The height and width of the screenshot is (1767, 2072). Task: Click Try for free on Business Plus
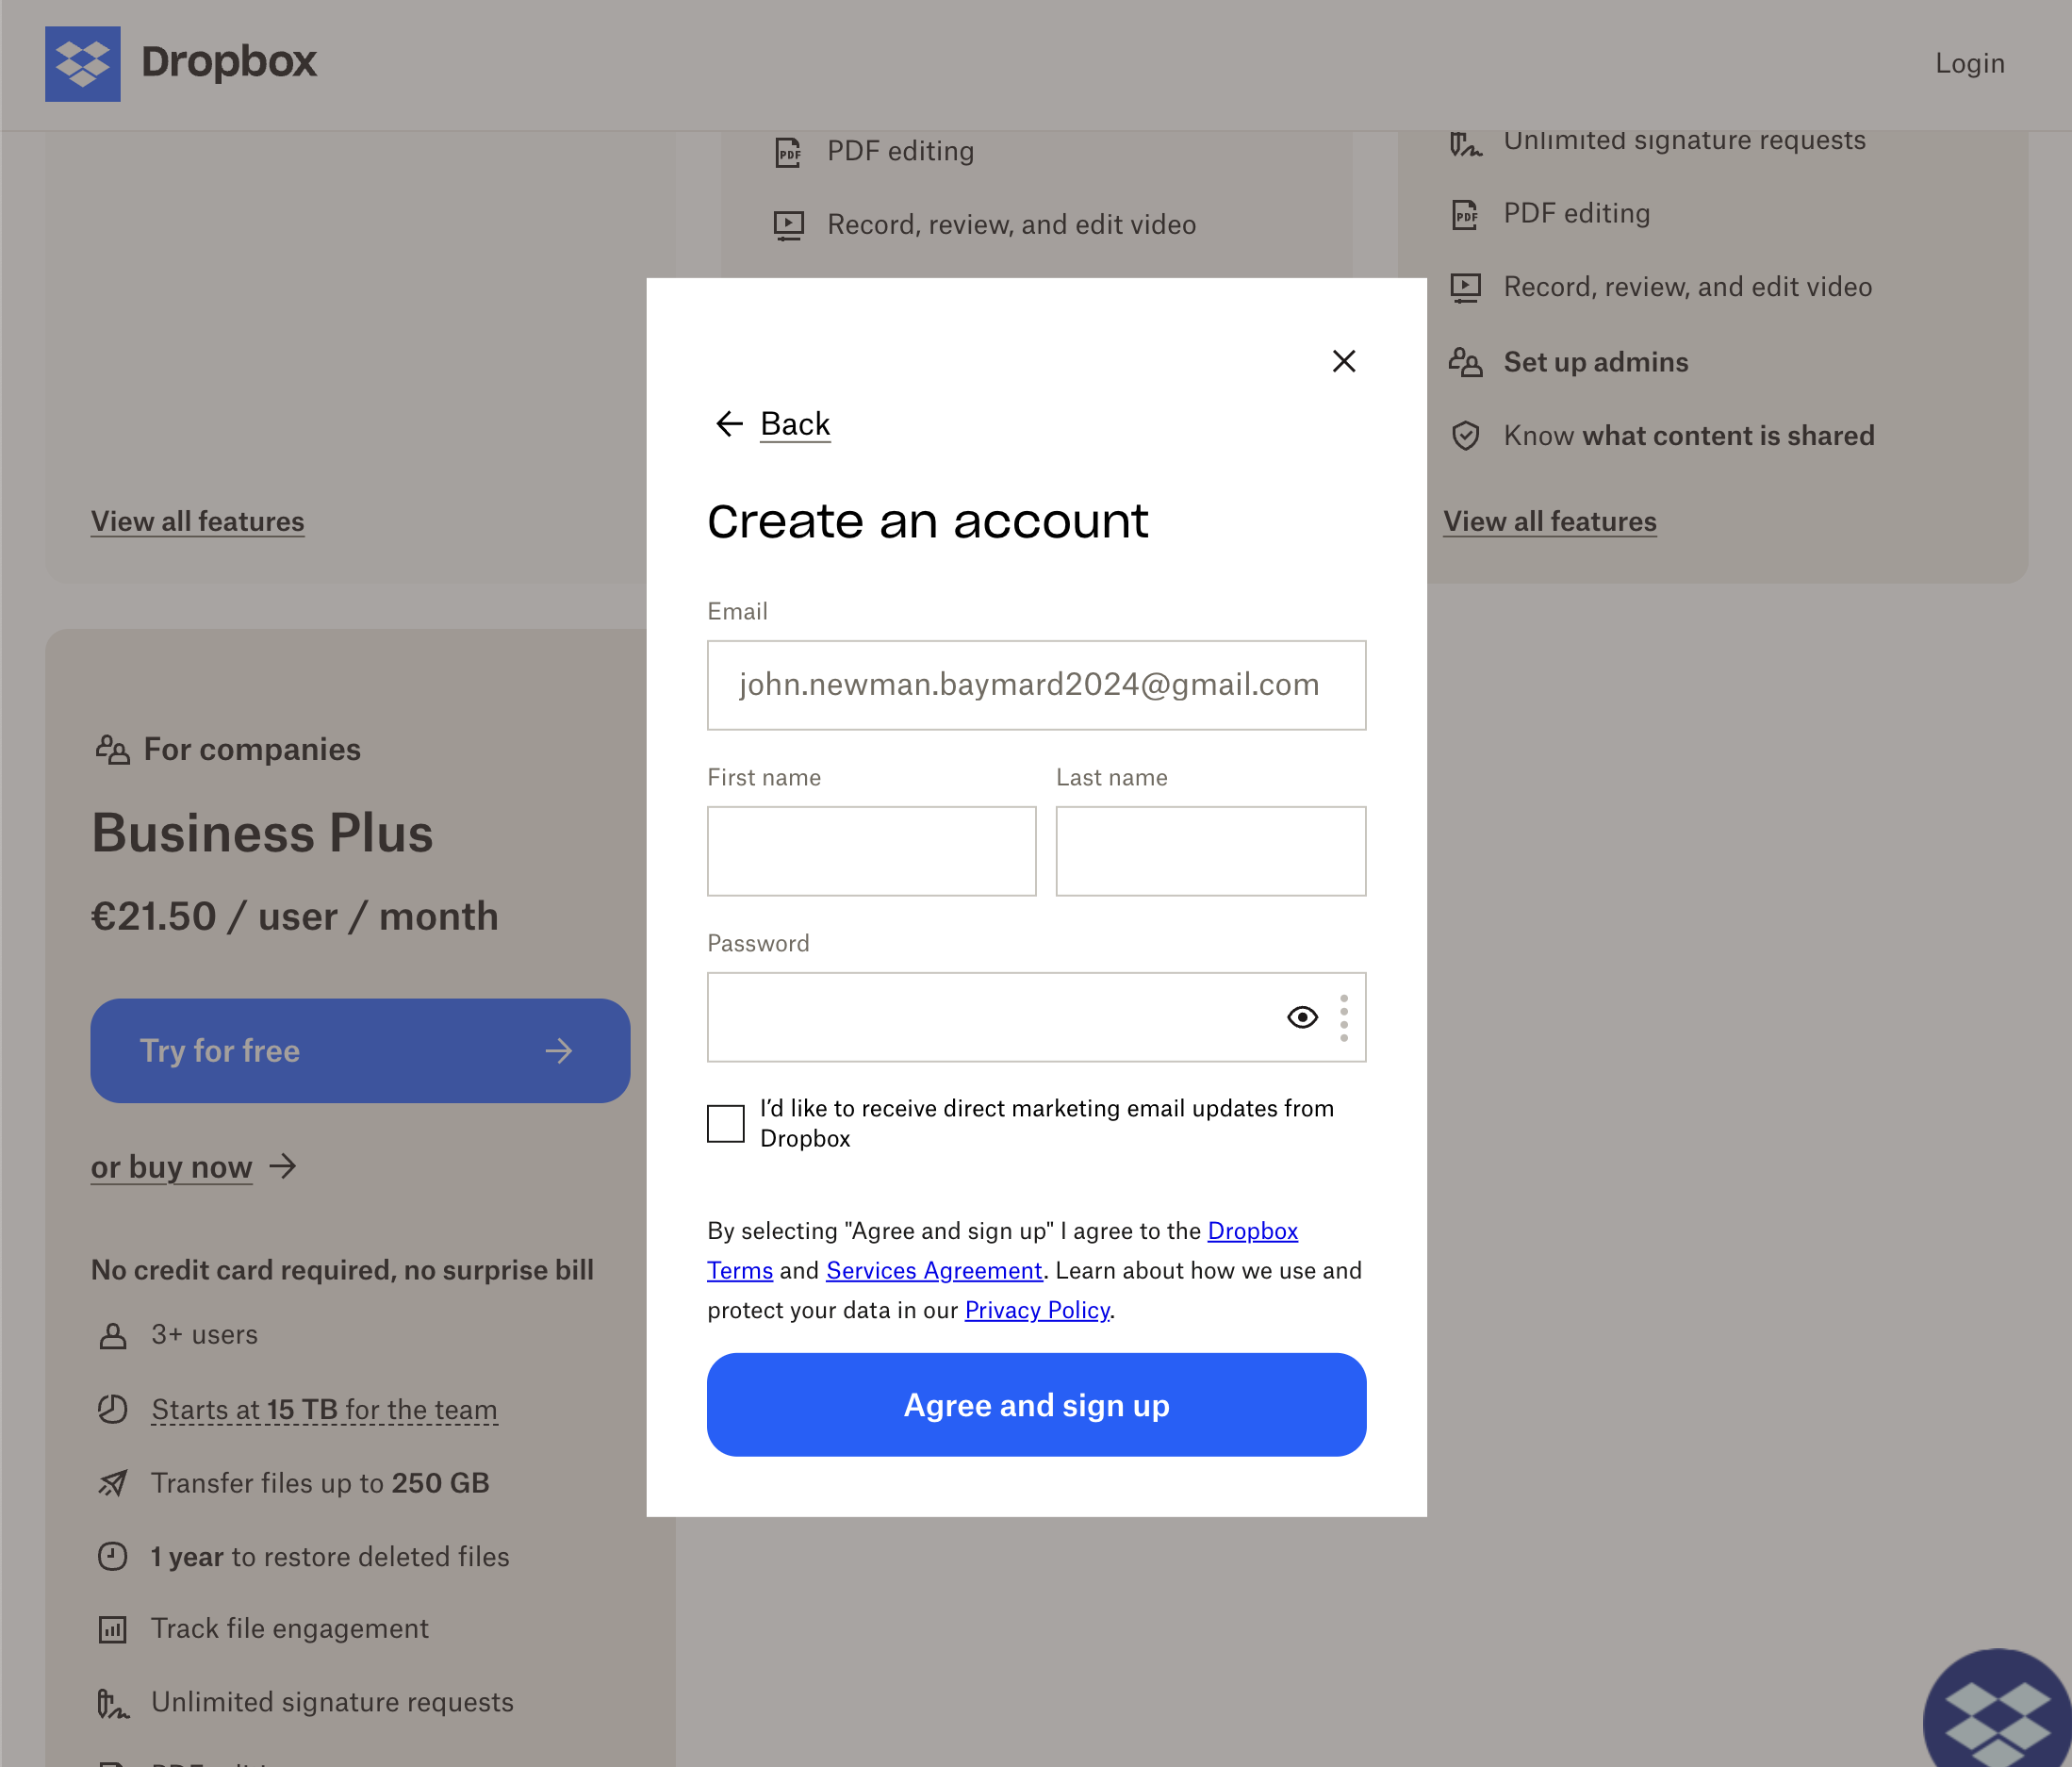(x=360, y=1050)
